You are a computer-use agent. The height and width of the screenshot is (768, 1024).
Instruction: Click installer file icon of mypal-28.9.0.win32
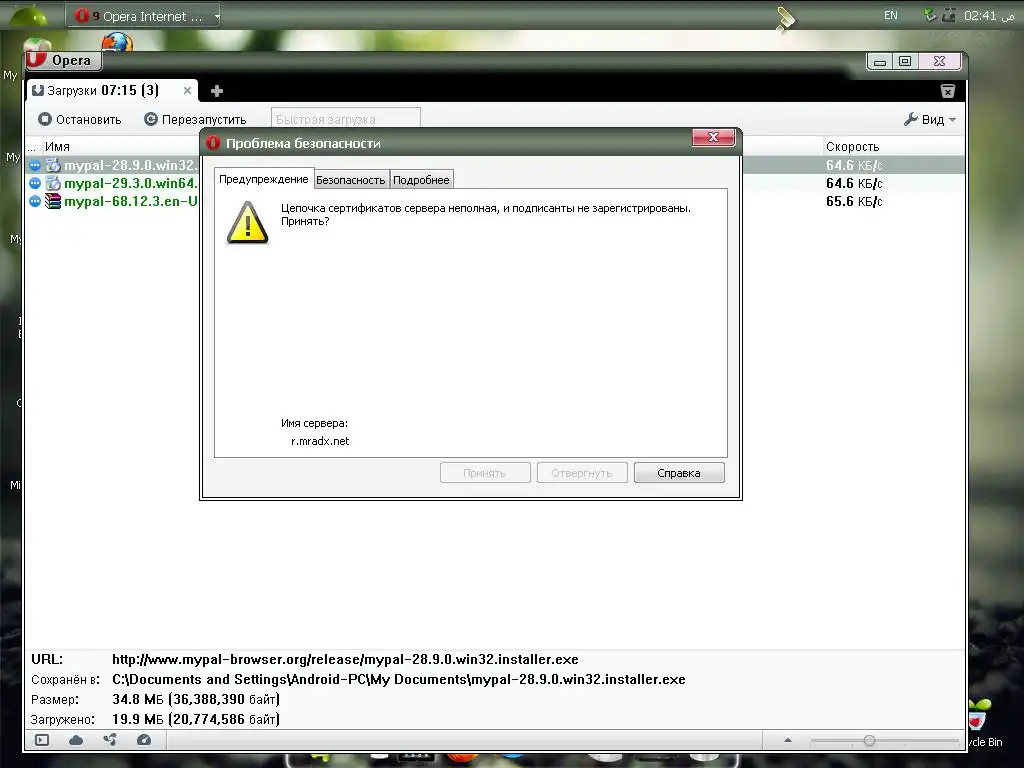coord(53,165)
